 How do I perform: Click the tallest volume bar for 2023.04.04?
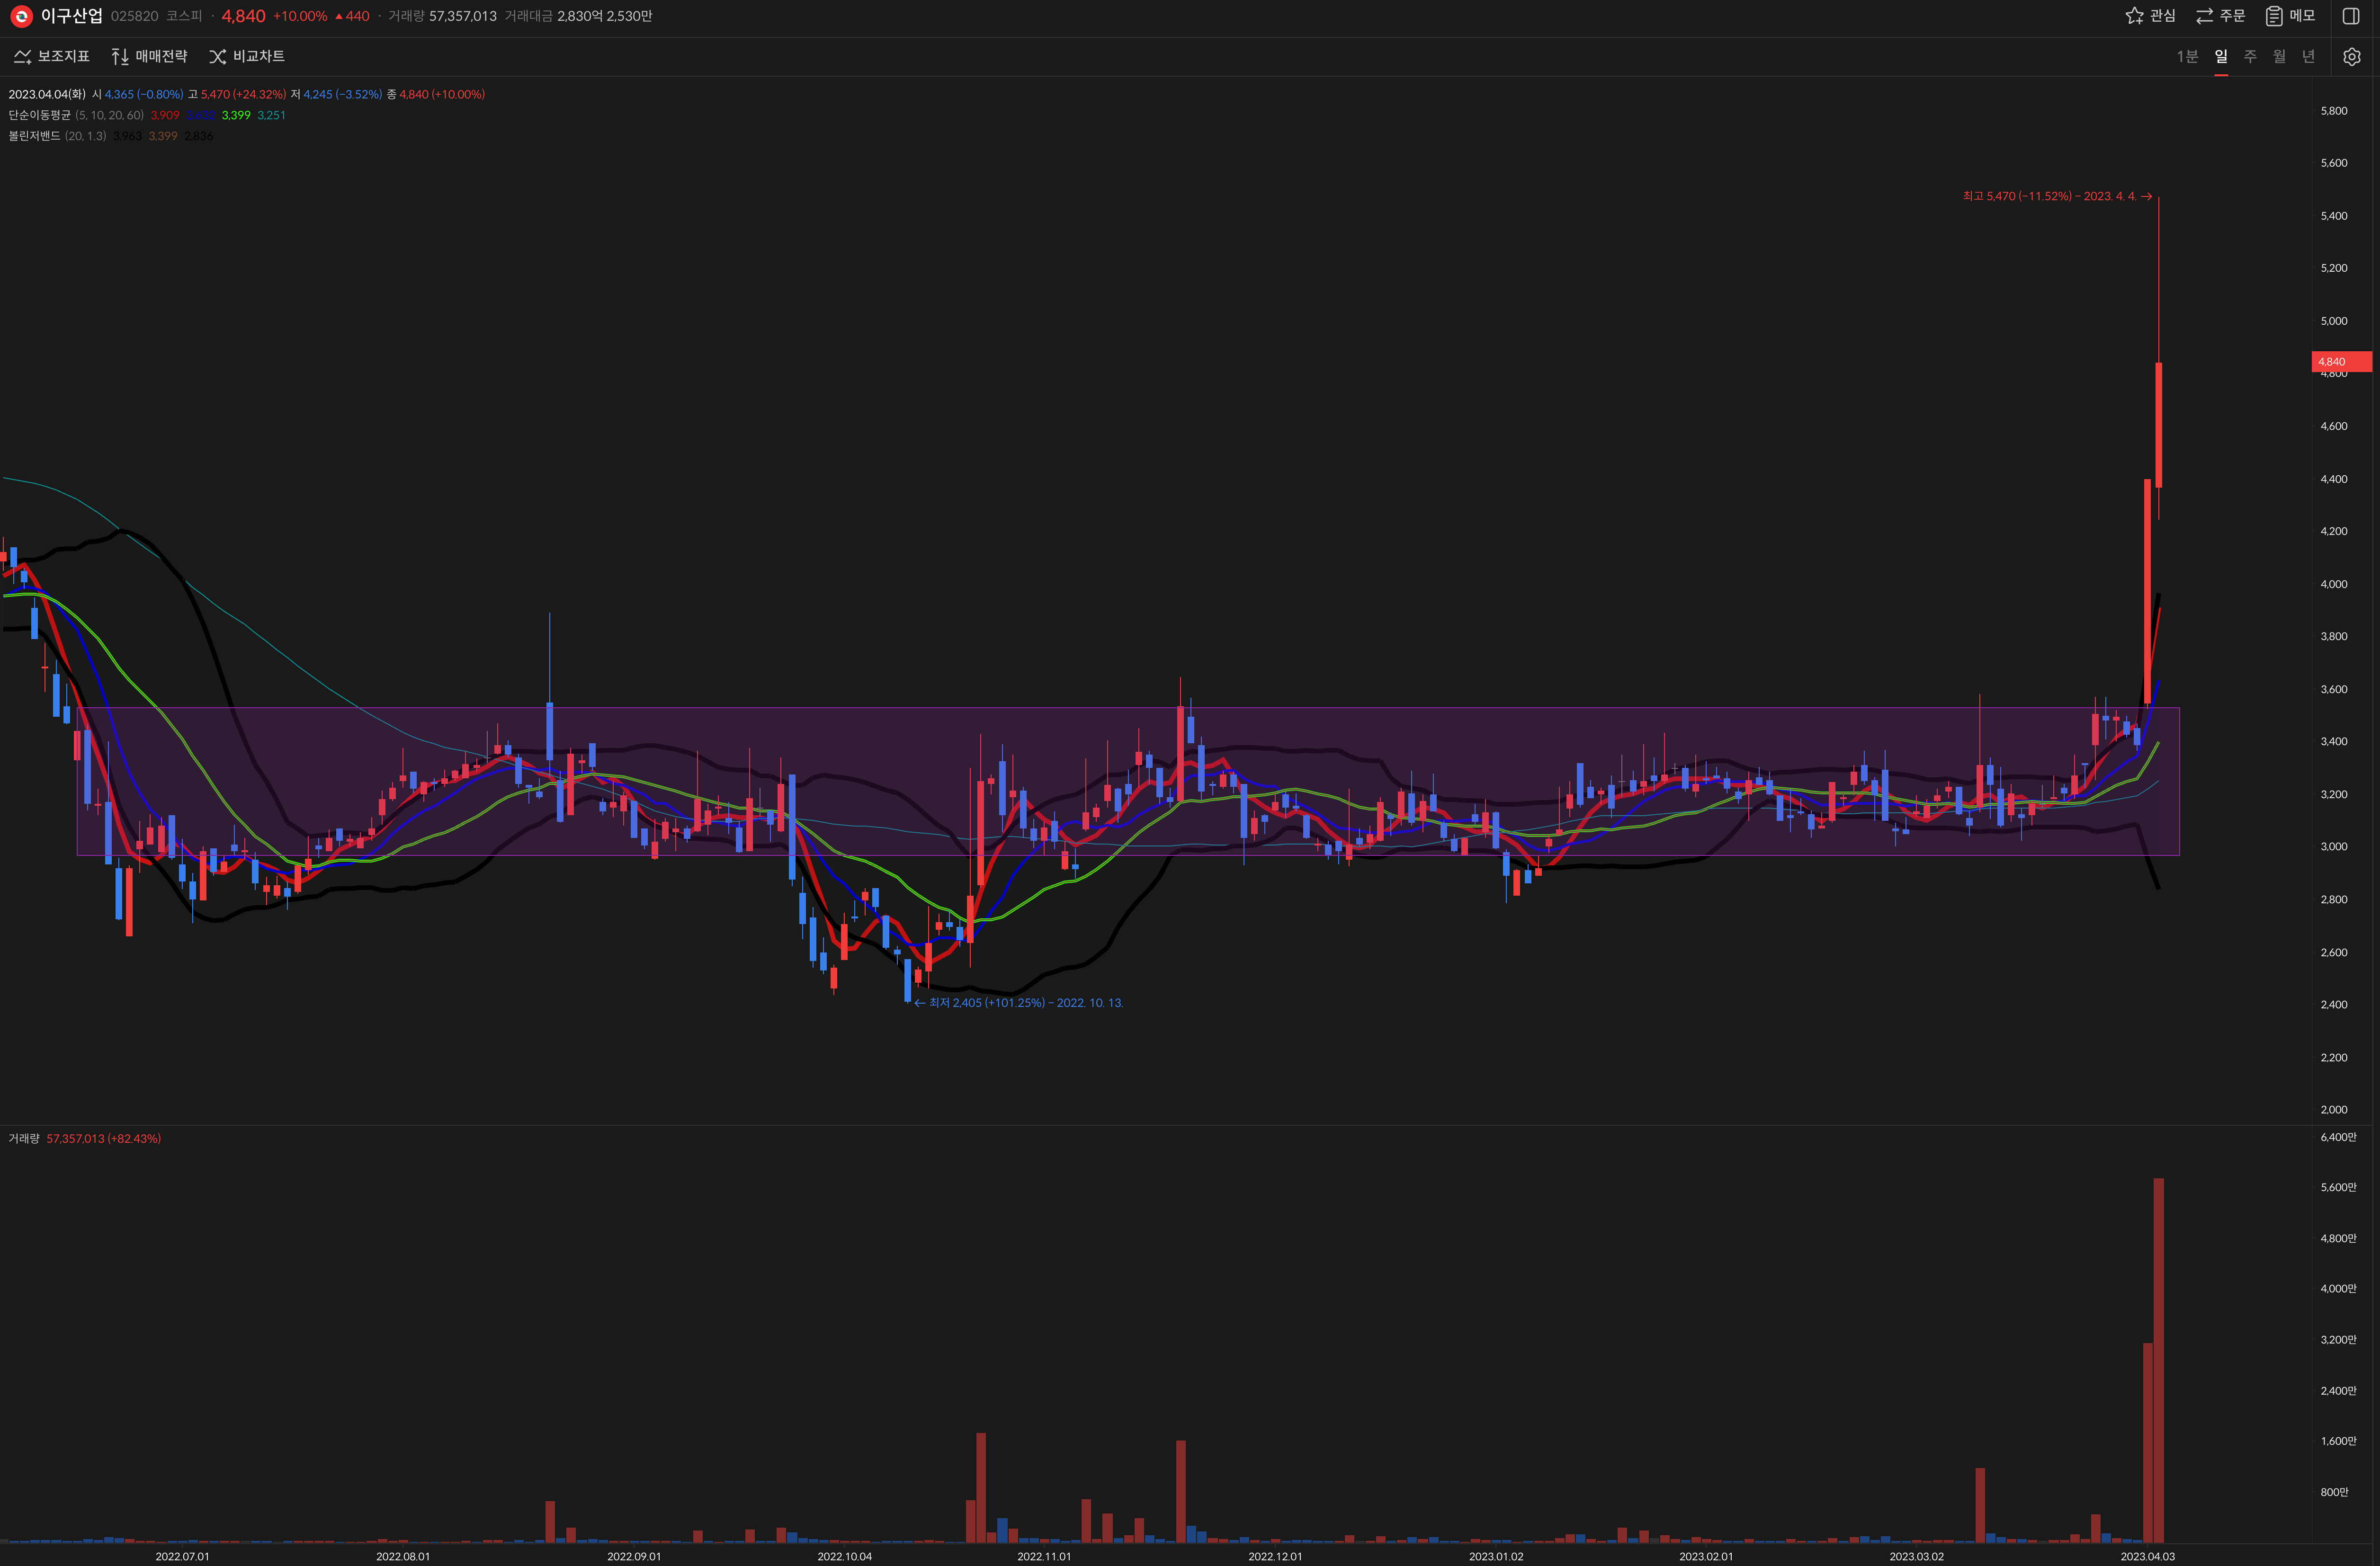2159,1360
